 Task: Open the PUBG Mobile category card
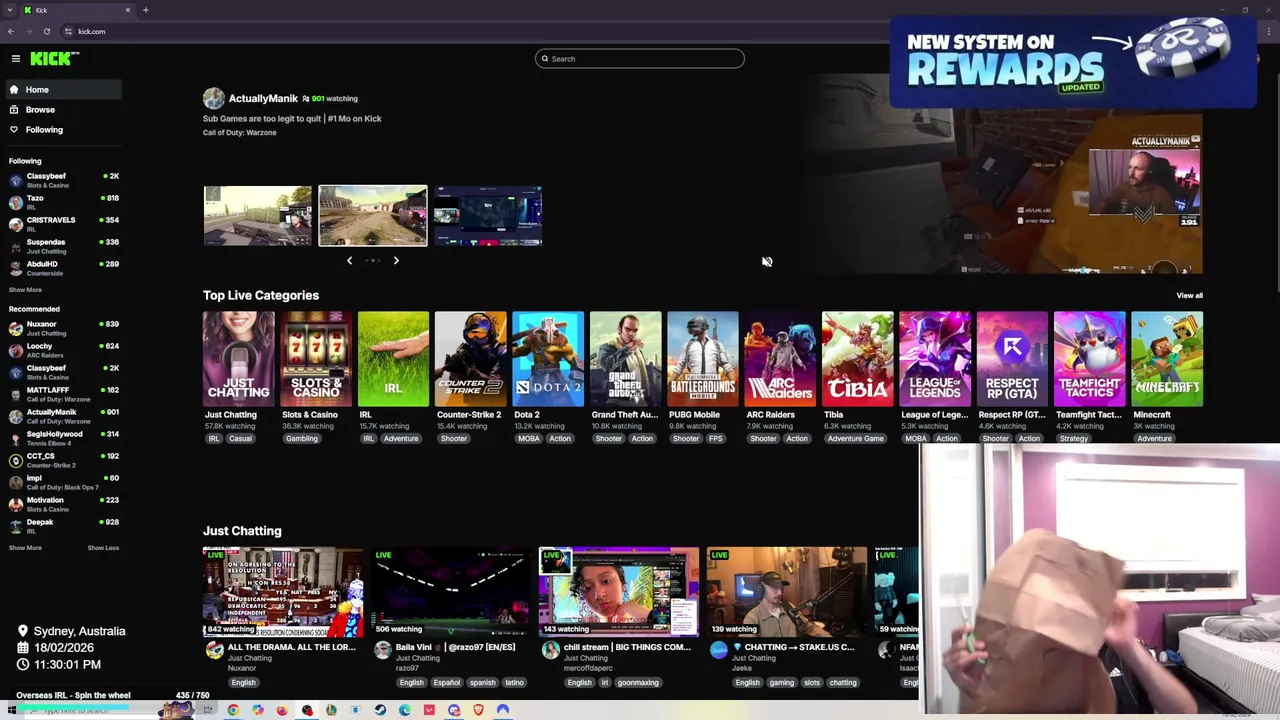(x=702, y=359)
